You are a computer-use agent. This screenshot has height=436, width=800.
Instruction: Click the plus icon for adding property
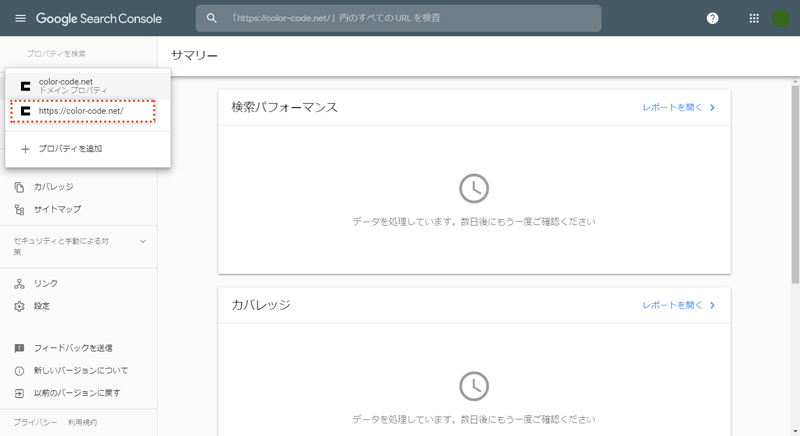point(25,149)
